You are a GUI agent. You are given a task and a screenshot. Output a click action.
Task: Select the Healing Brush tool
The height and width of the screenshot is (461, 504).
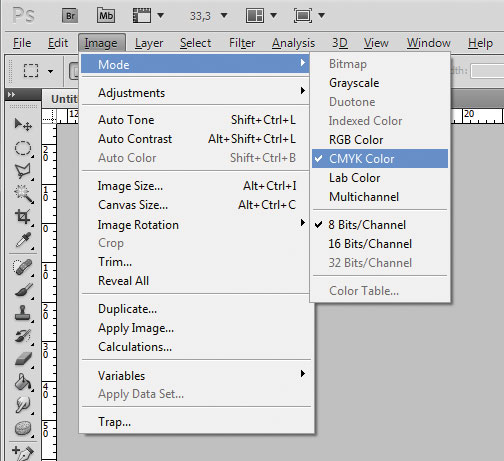[22, 267]
